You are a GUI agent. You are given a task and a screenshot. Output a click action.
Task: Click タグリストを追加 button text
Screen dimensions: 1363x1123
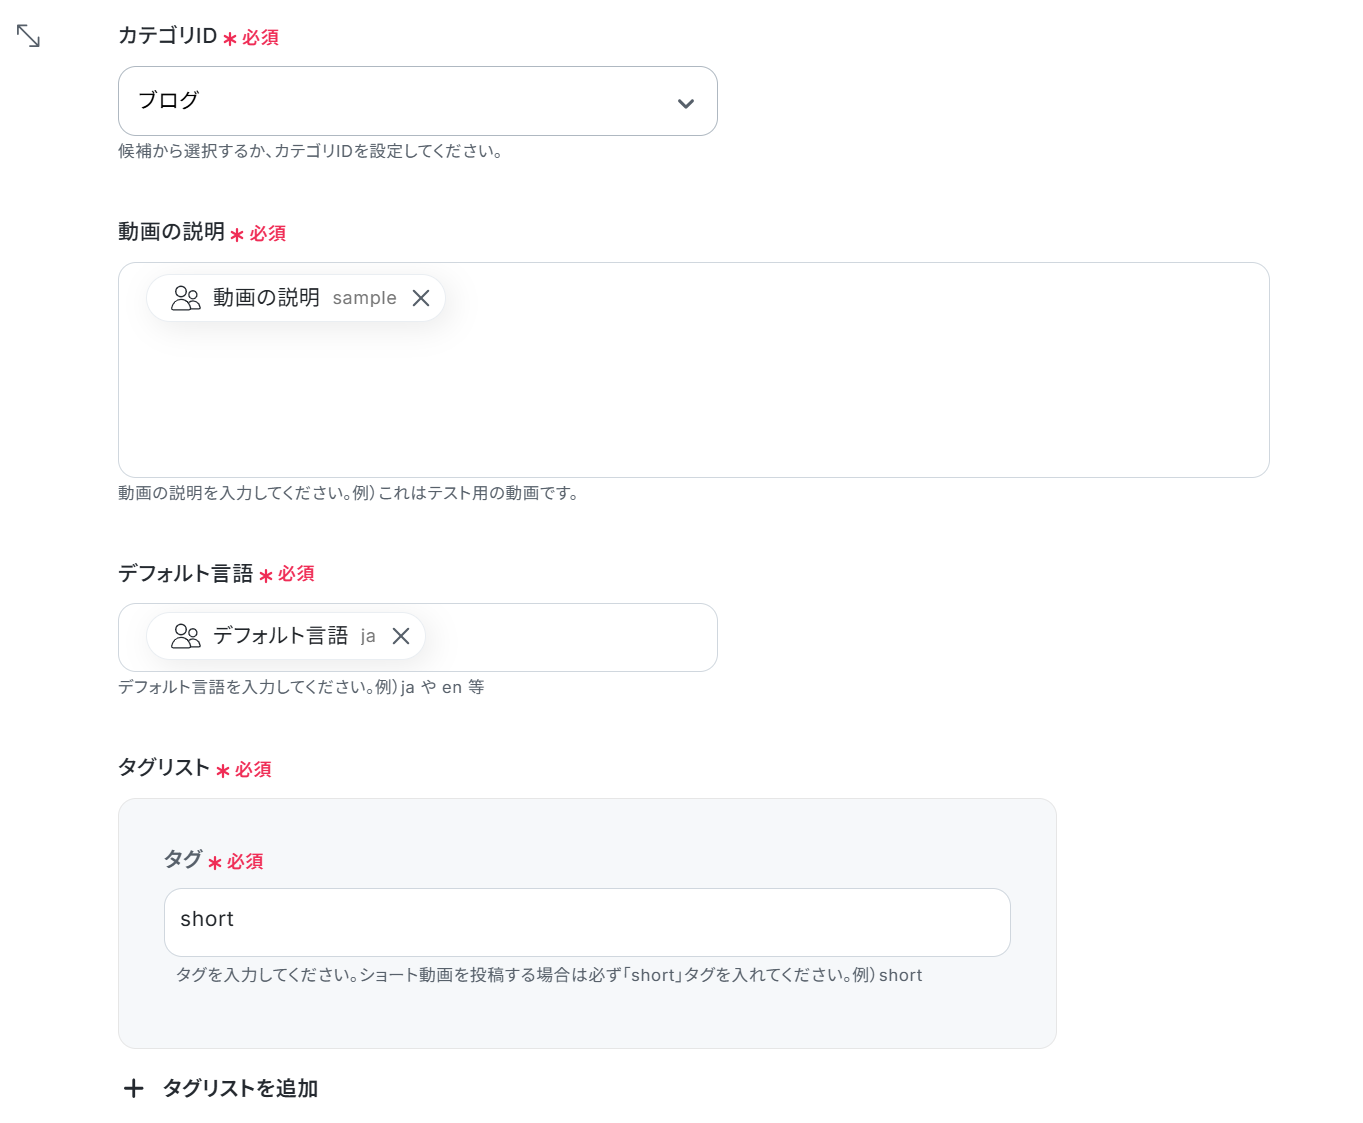(240, 1088)
